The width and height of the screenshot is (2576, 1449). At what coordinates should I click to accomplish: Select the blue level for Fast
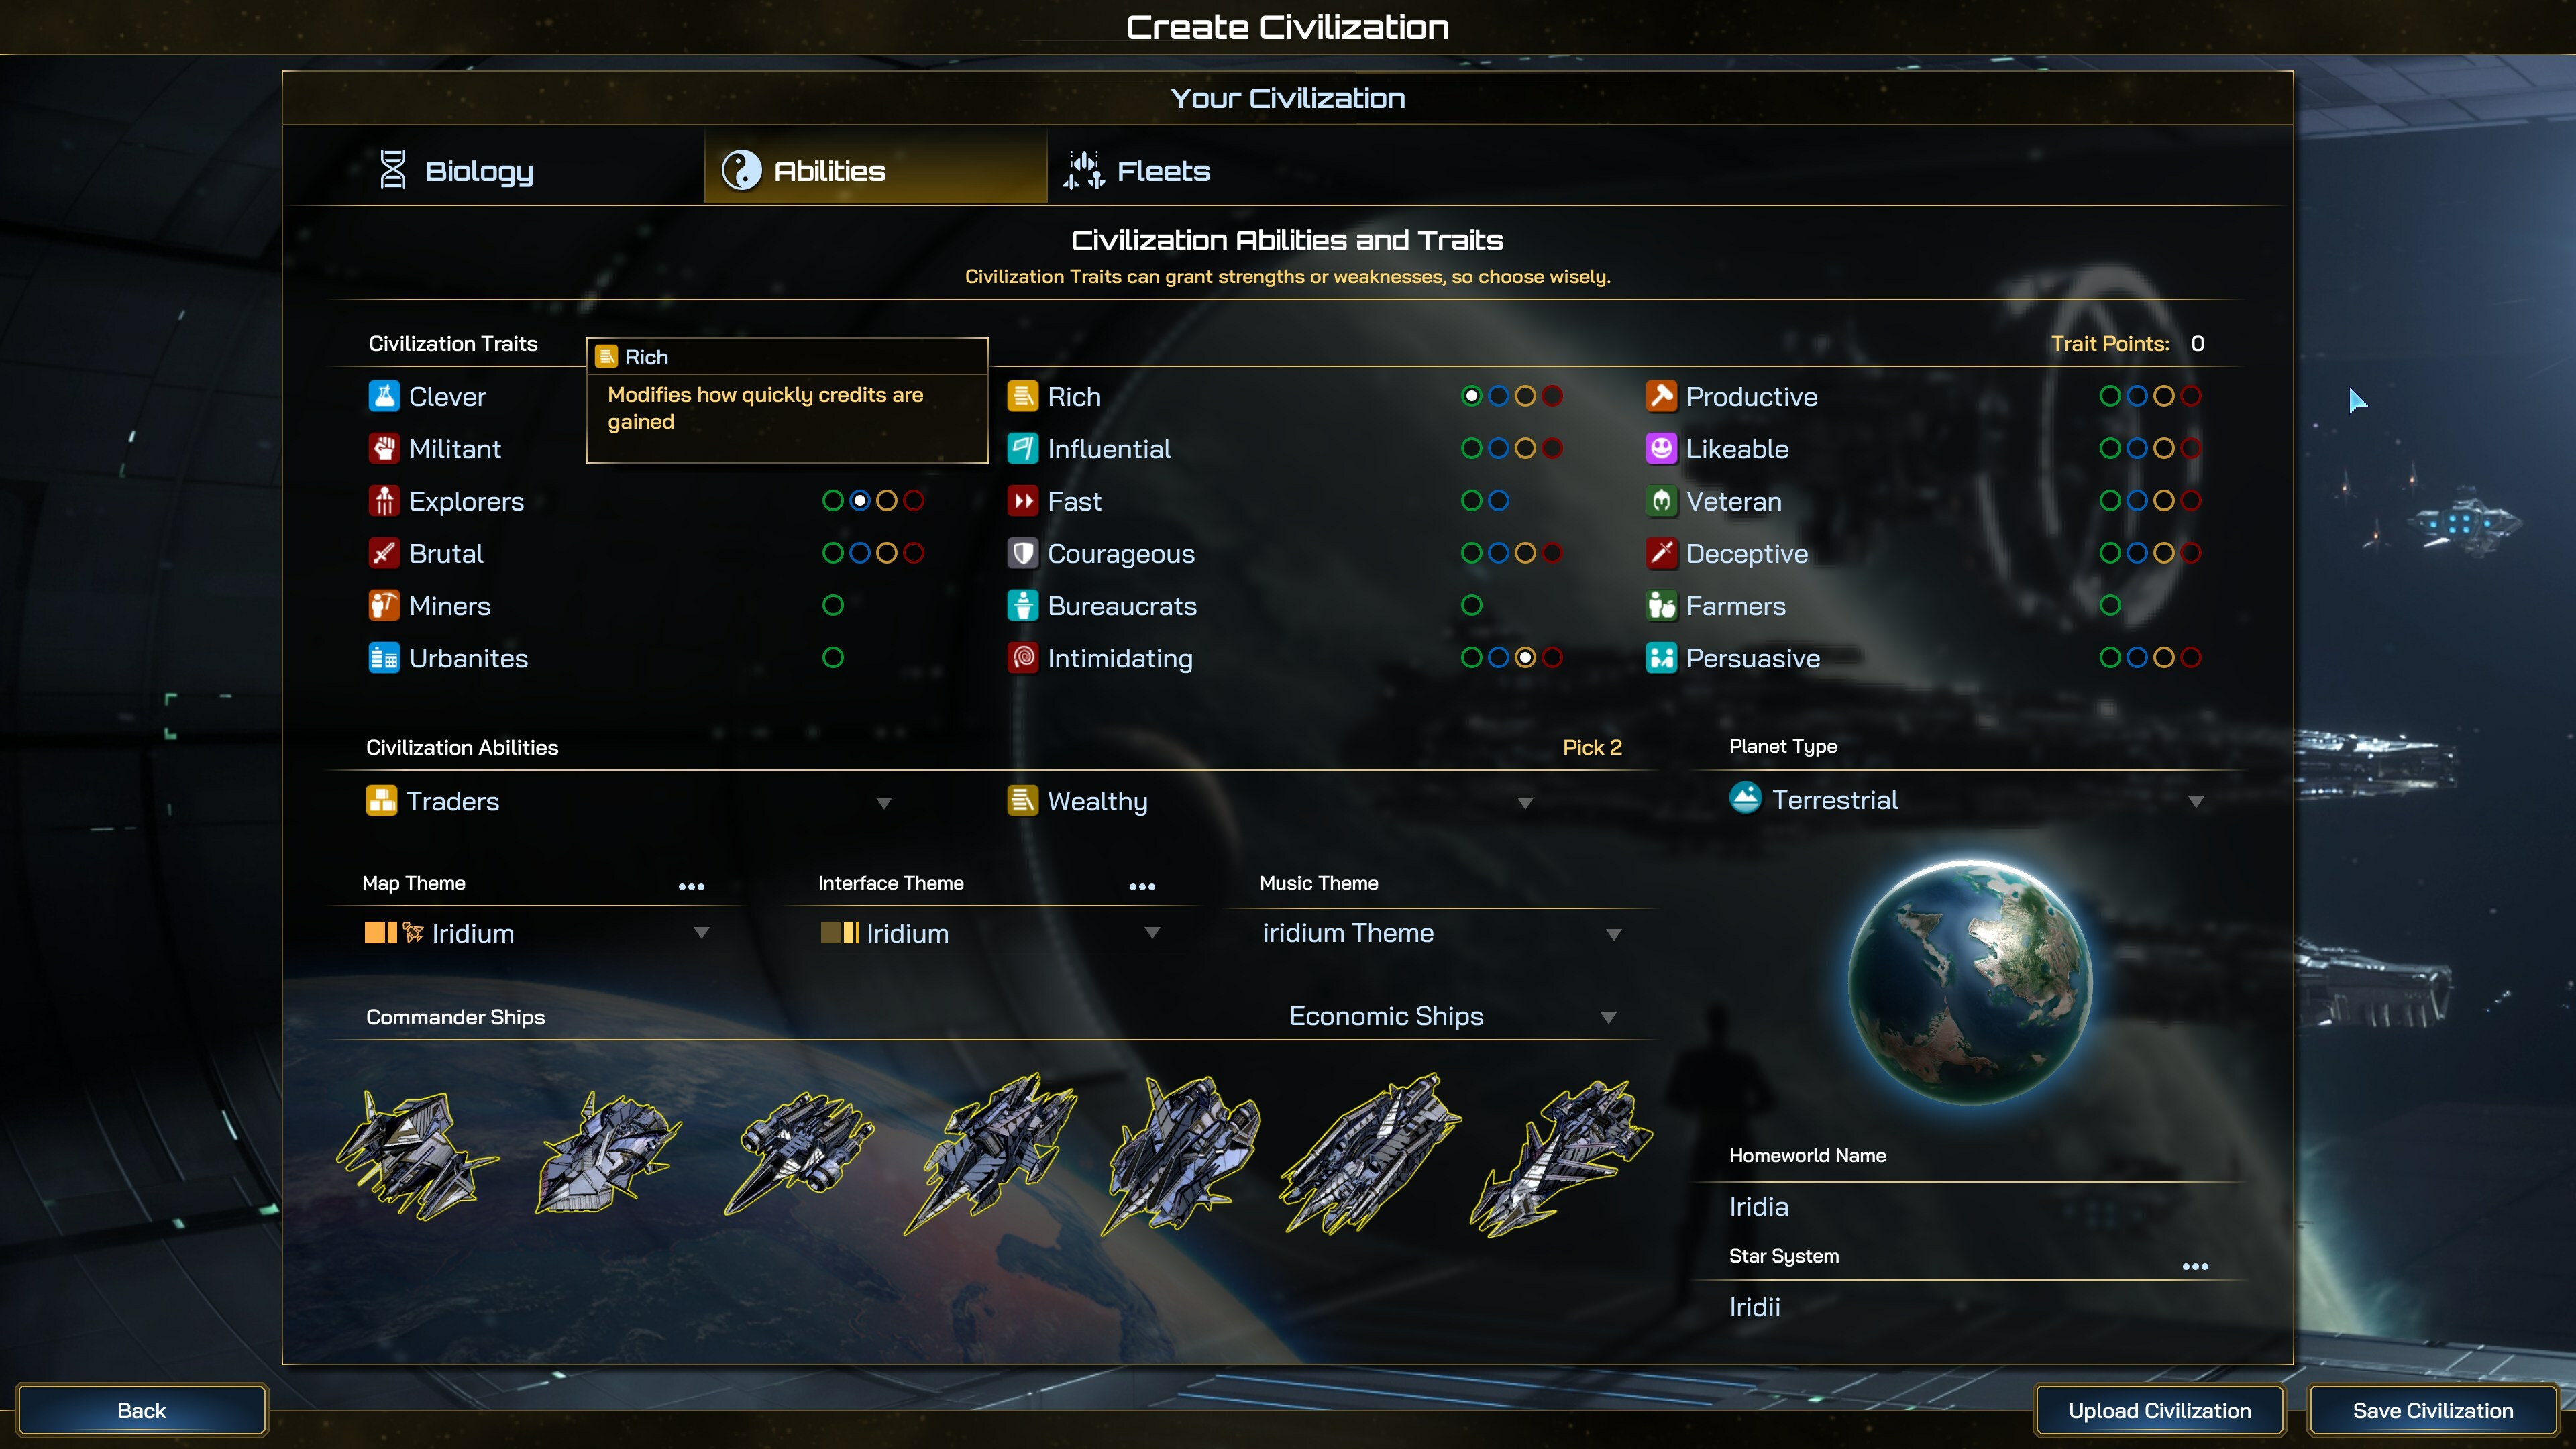click(1498, 500)
